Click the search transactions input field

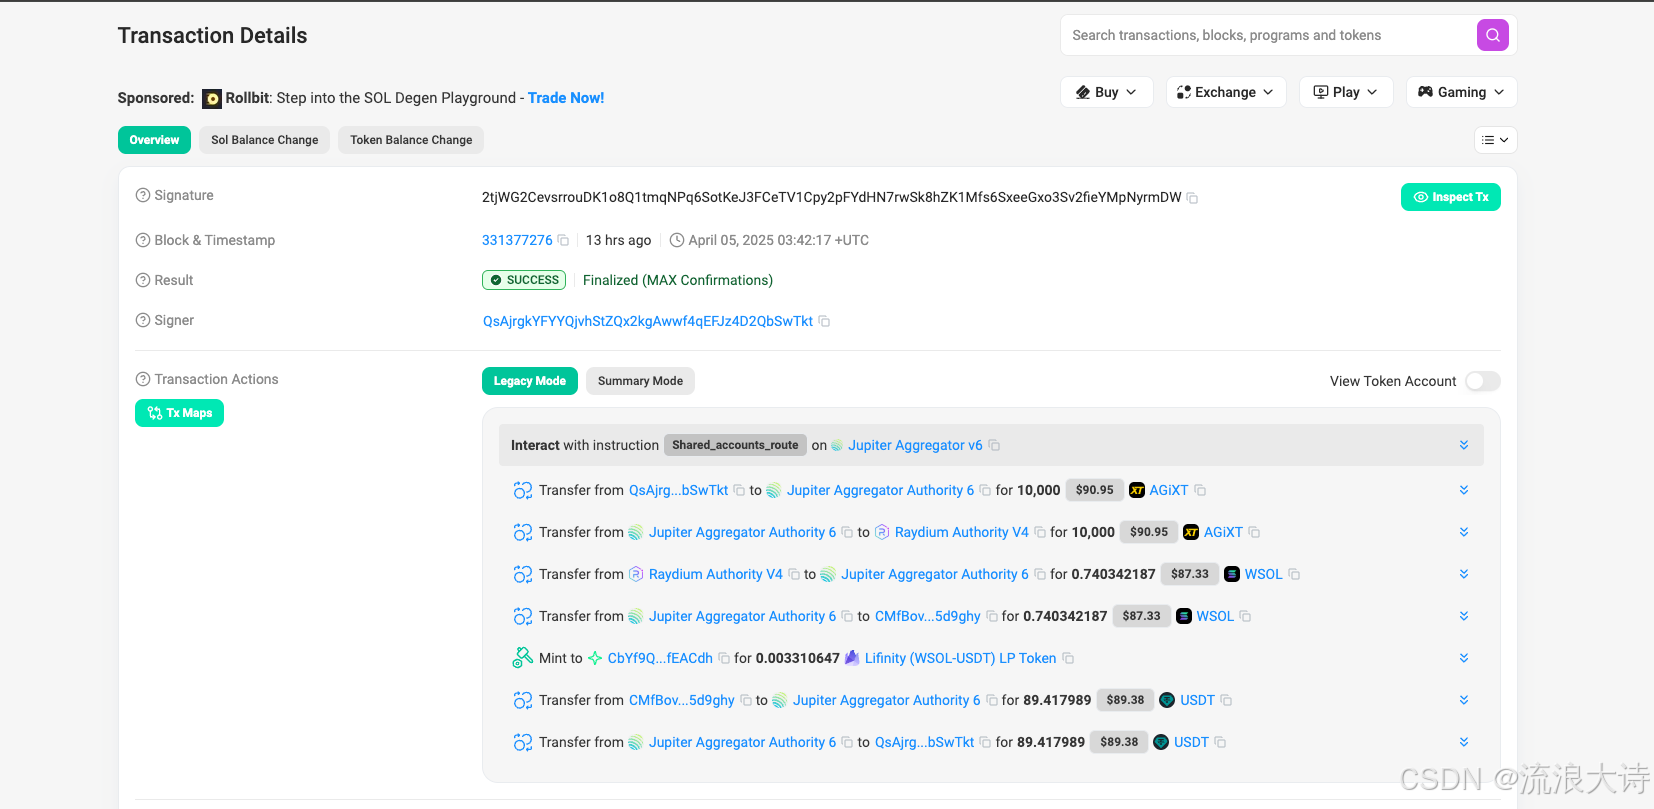[x=1268, y=35]
